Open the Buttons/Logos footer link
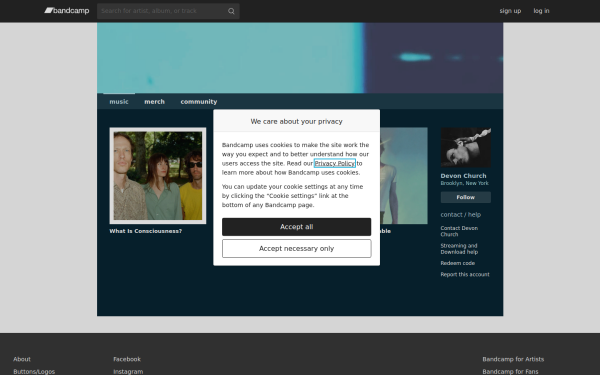Screen dimensions: 600x375 point(34,372)
